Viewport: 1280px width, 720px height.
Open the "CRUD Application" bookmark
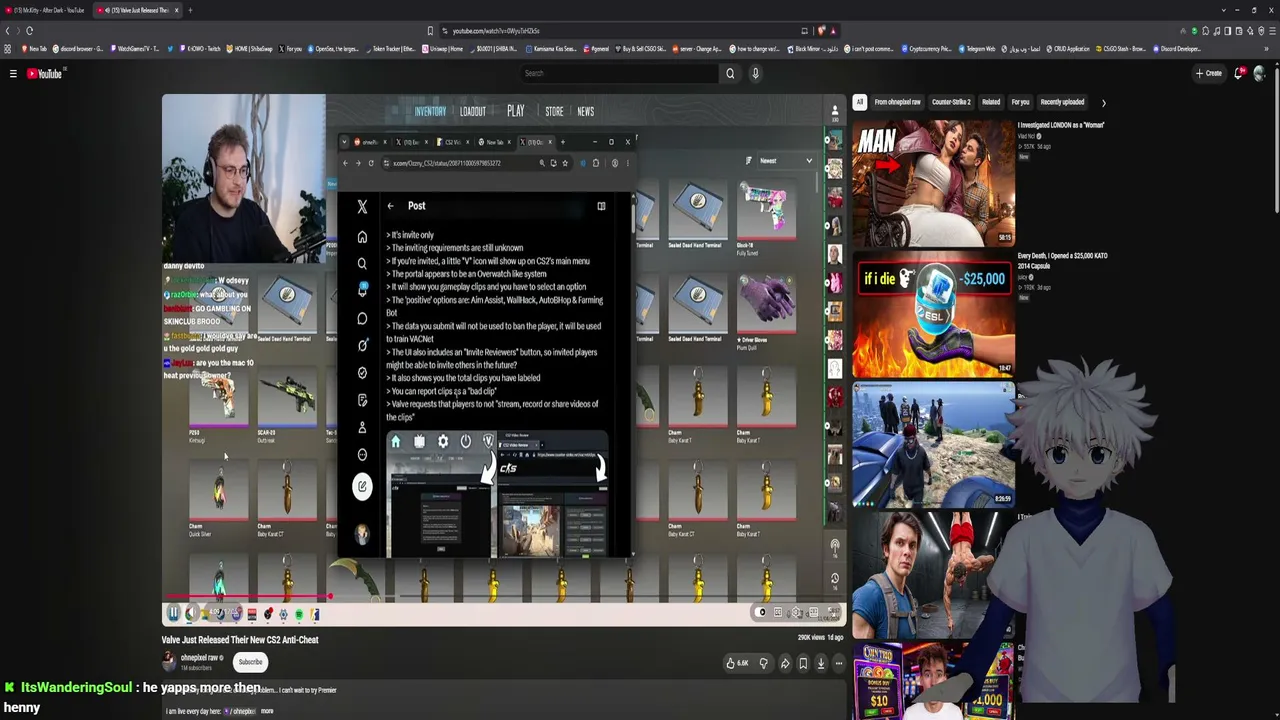click(x=1066, y=48)
